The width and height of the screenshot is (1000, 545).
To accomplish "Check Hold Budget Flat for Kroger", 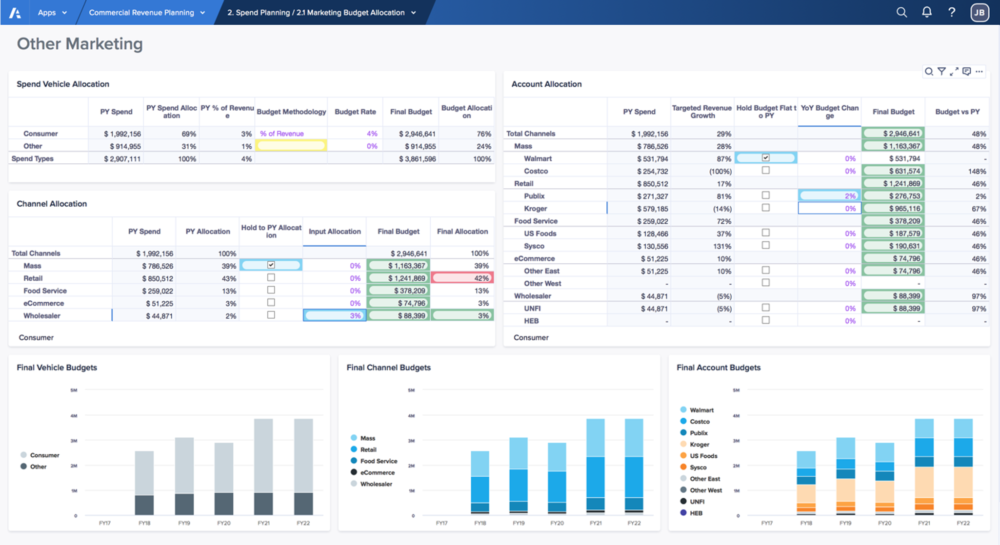I will tap(765, 208).
